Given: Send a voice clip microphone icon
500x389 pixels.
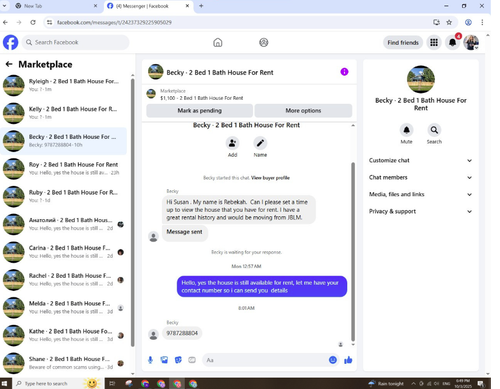Looking at the screenshot, I should click(x=150, y=360).
